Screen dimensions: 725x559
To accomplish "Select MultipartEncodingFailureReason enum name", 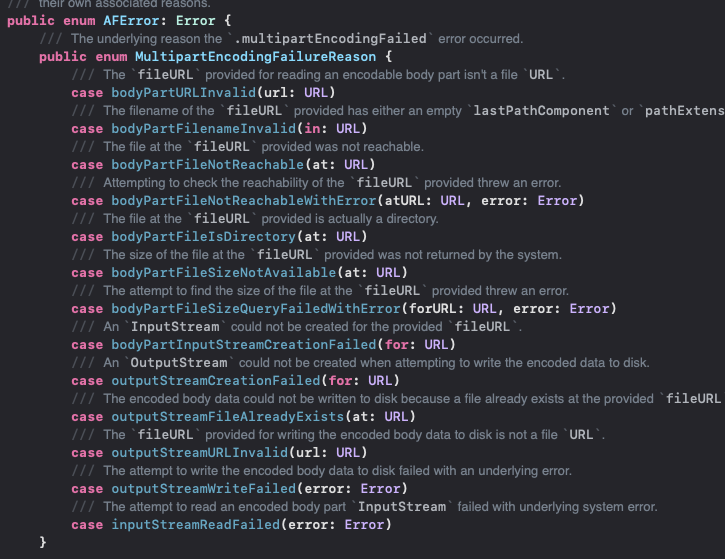I will (255, 57).
